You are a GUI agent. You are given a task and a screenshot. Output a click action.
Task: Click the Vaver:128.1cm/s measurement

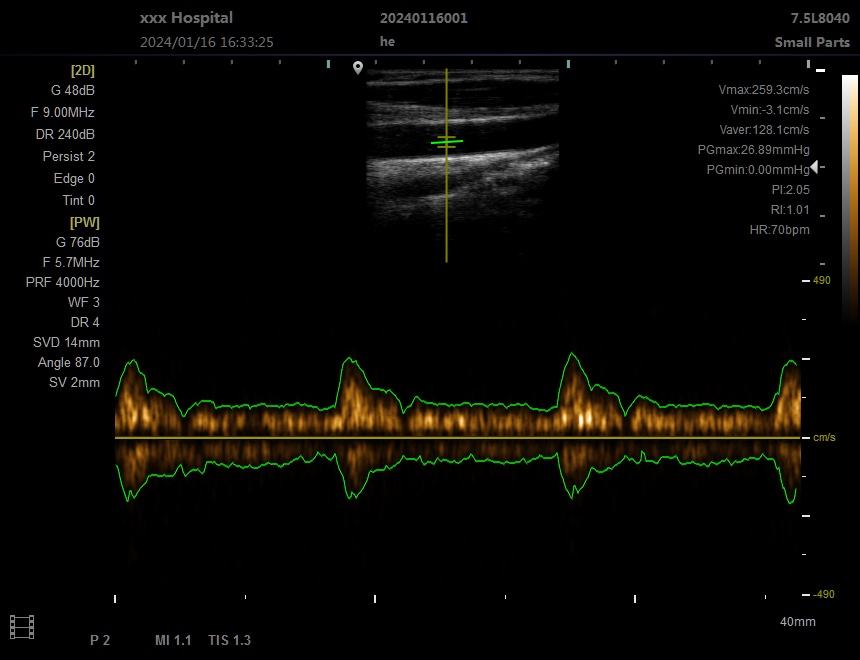pyautogui.click(x=764, y=129)
